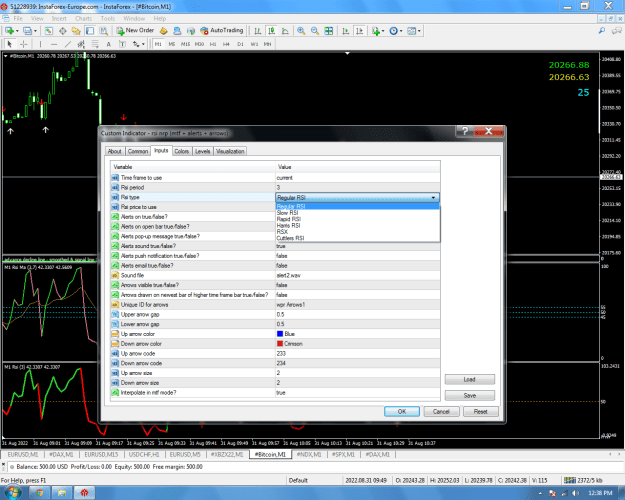Select the text label A tool
Screen dimensions: 625x500
pos(108,44)
